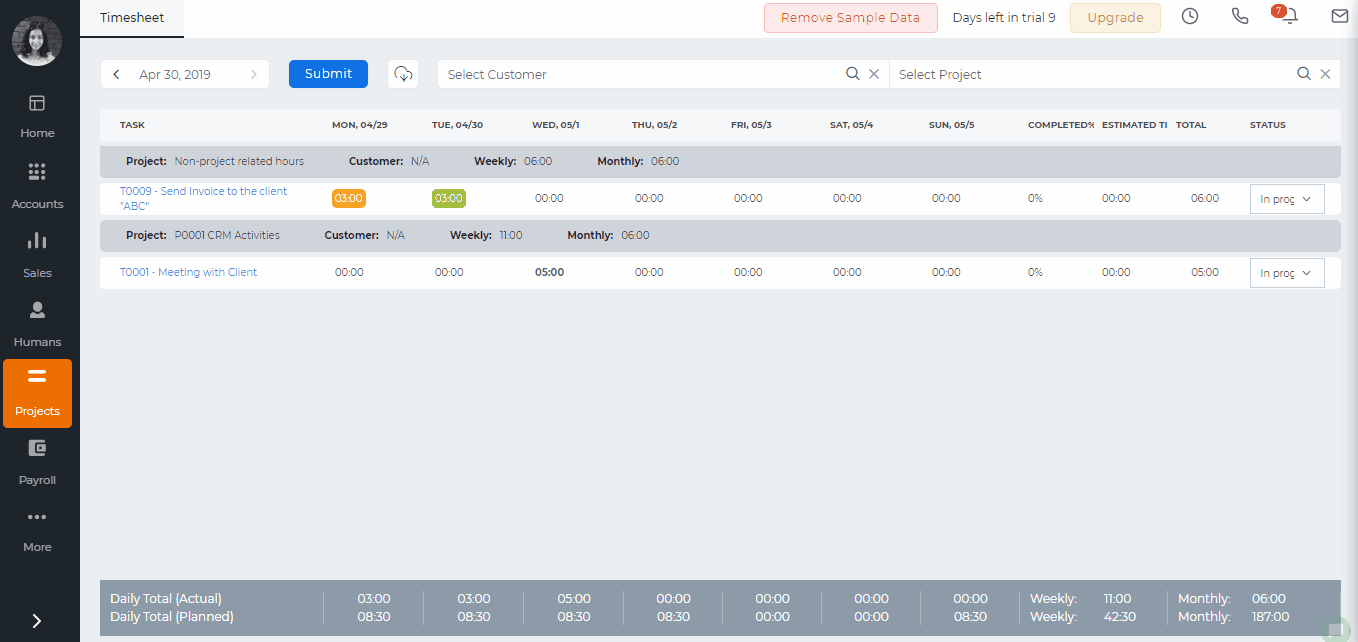Switch to the Timesheet tab
The height and width of the screenshot is (642, 1358).
click(x=132, y=18)
